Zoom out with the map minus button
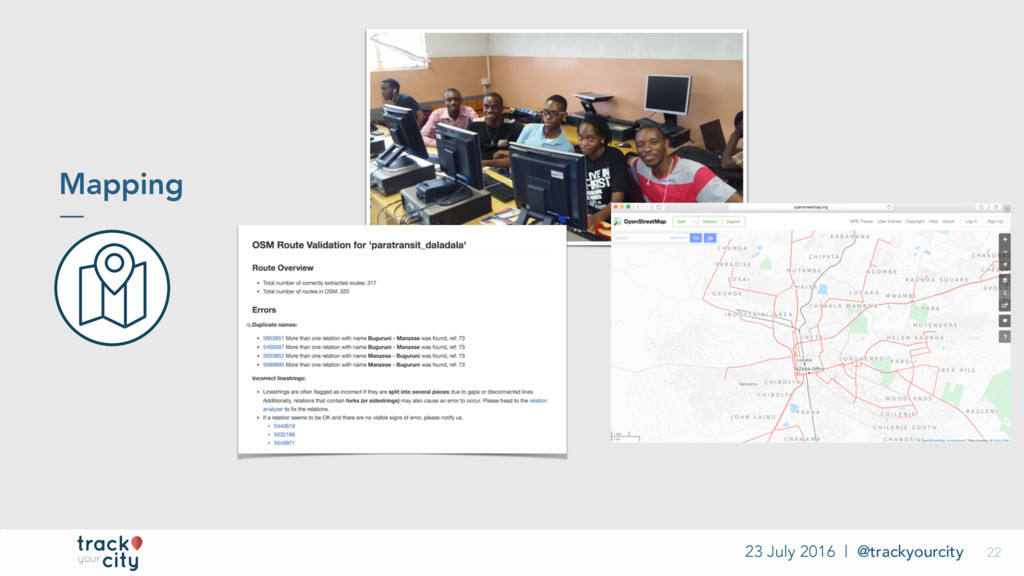The width and height of the screenshot is (1024, 576). click(1005, 252)
